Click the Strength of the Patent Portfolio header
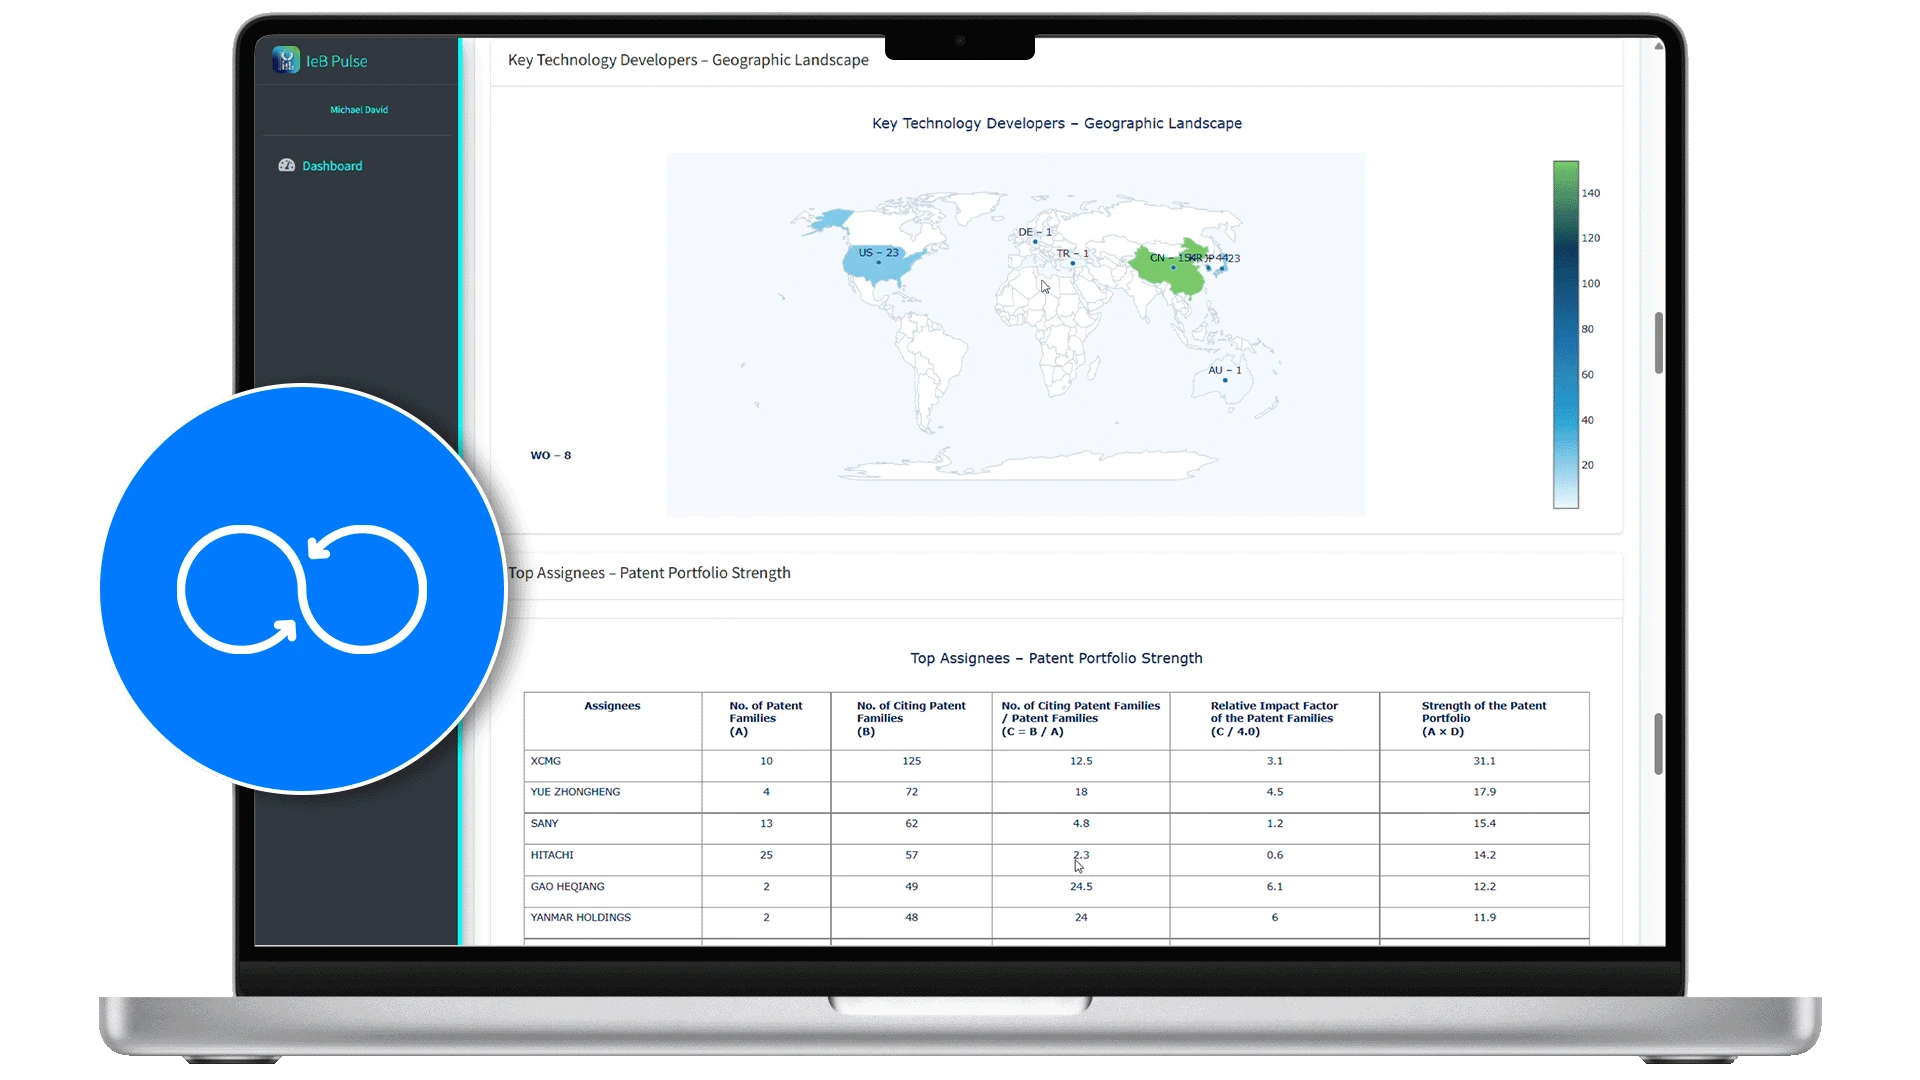1920x1080 pixels. [1484, 718]
